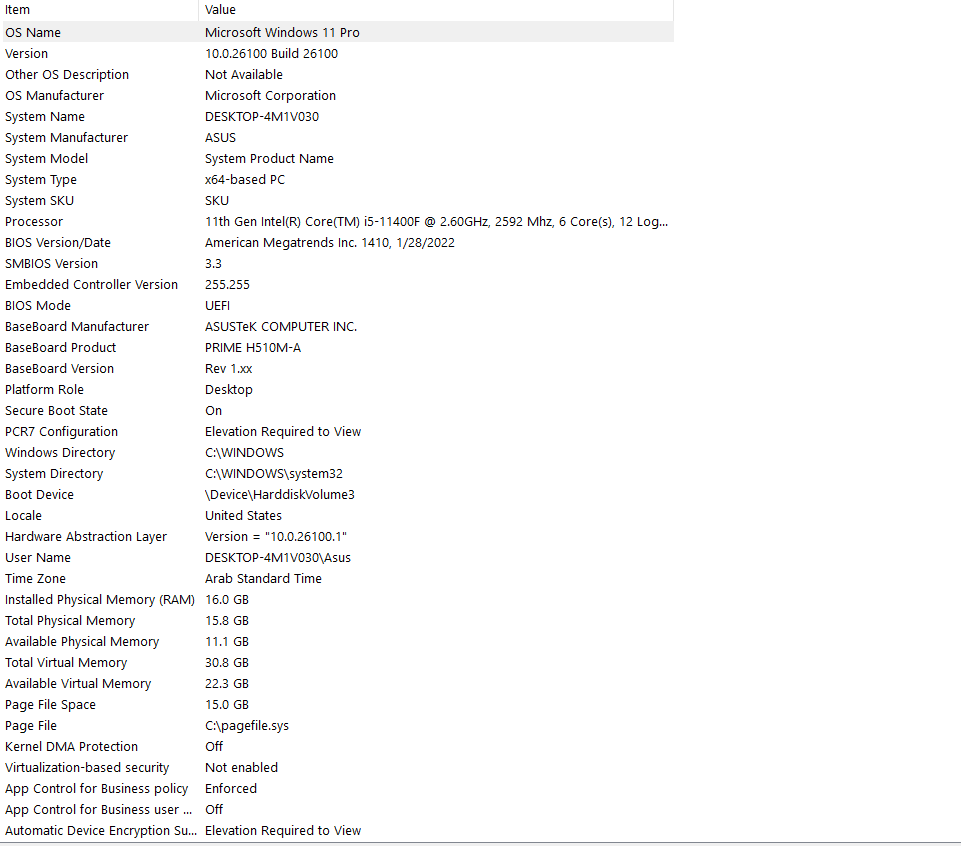Select the BIOS Mode row

point(338,306)
